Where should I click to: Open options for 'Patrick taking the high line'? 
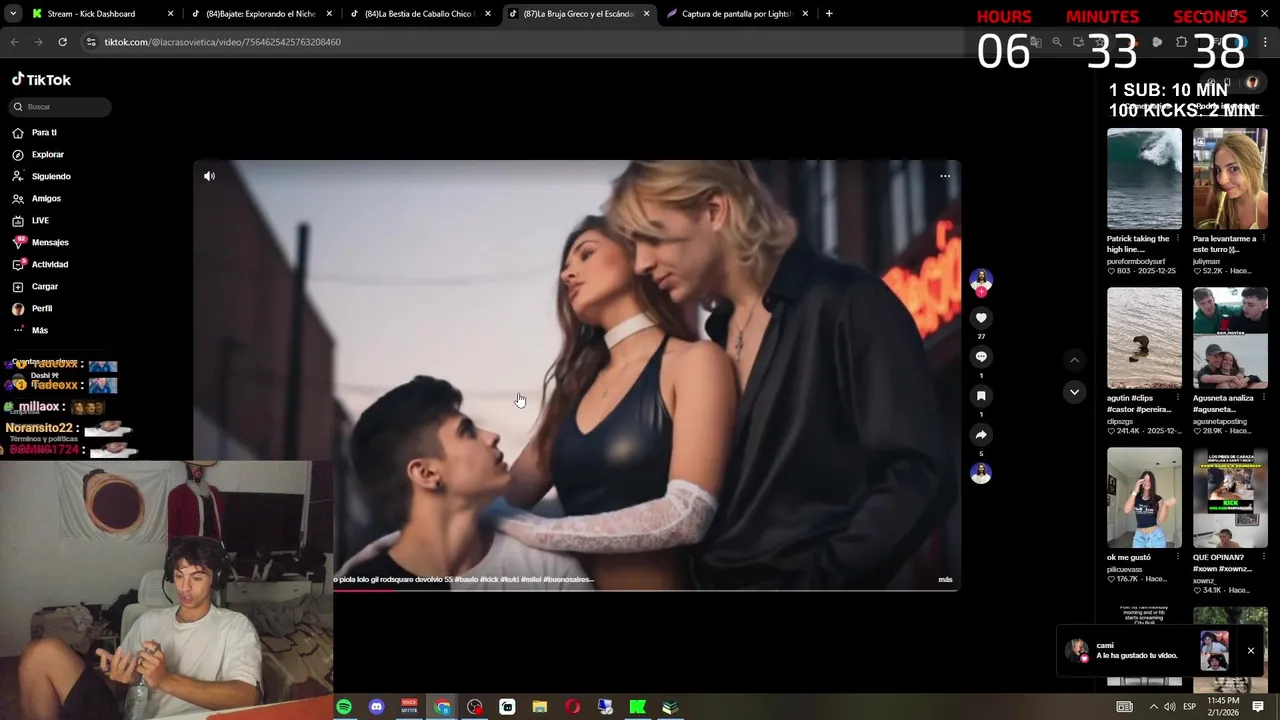pyautogui.click(x=1178, y=239)
